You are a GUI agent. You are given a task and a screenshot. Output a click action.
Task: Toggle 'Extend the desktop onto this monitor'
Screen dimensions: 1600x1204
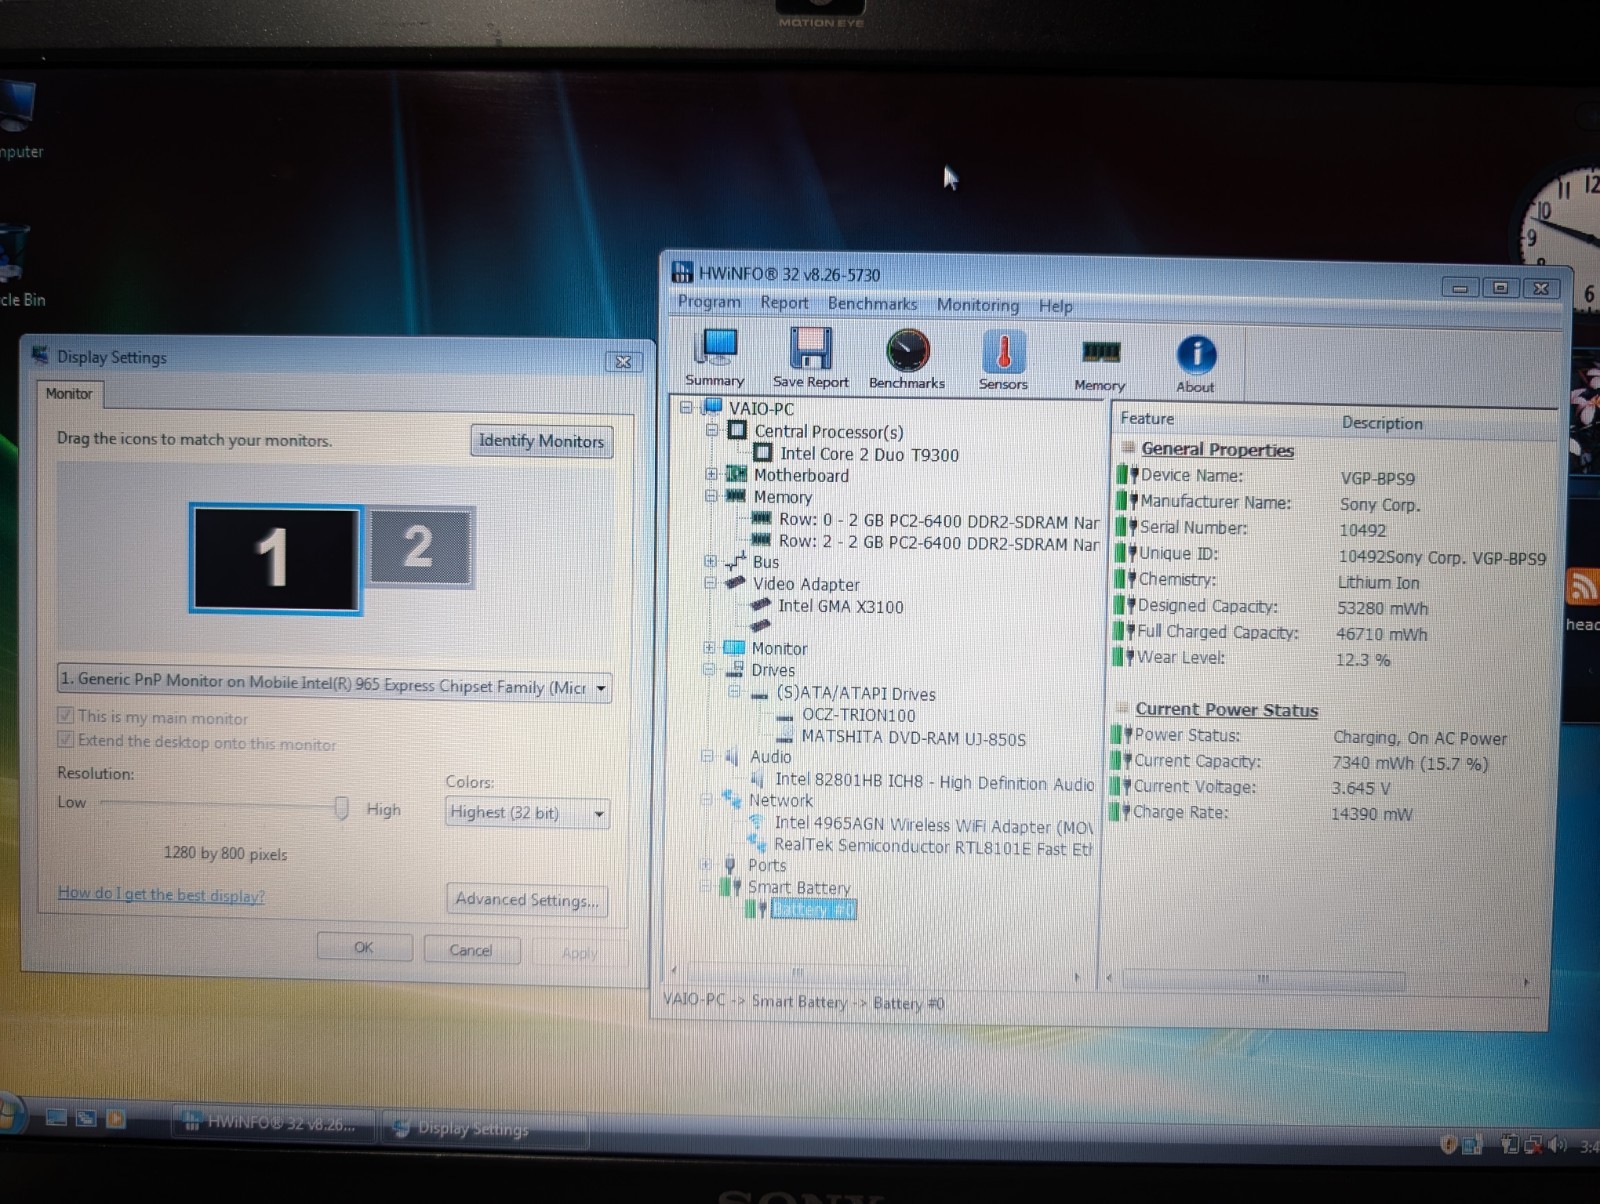[66, 739]
